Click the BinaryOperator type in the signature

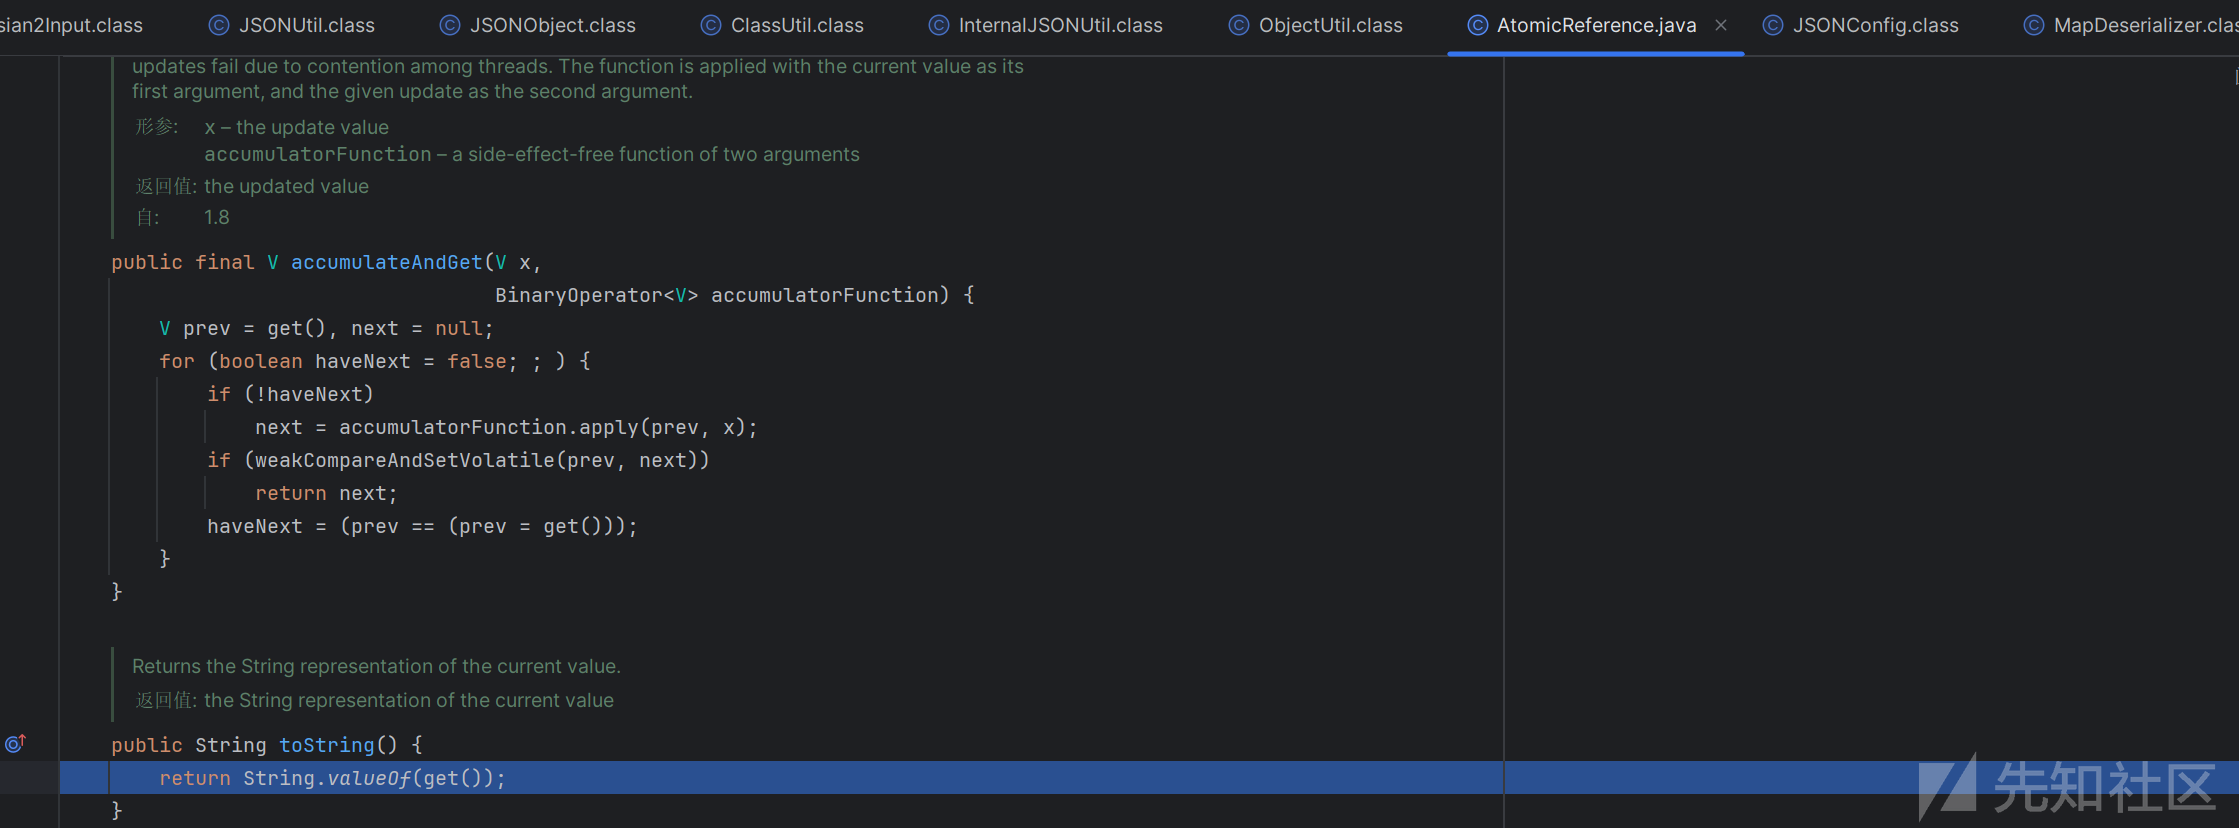coord(578,295)
